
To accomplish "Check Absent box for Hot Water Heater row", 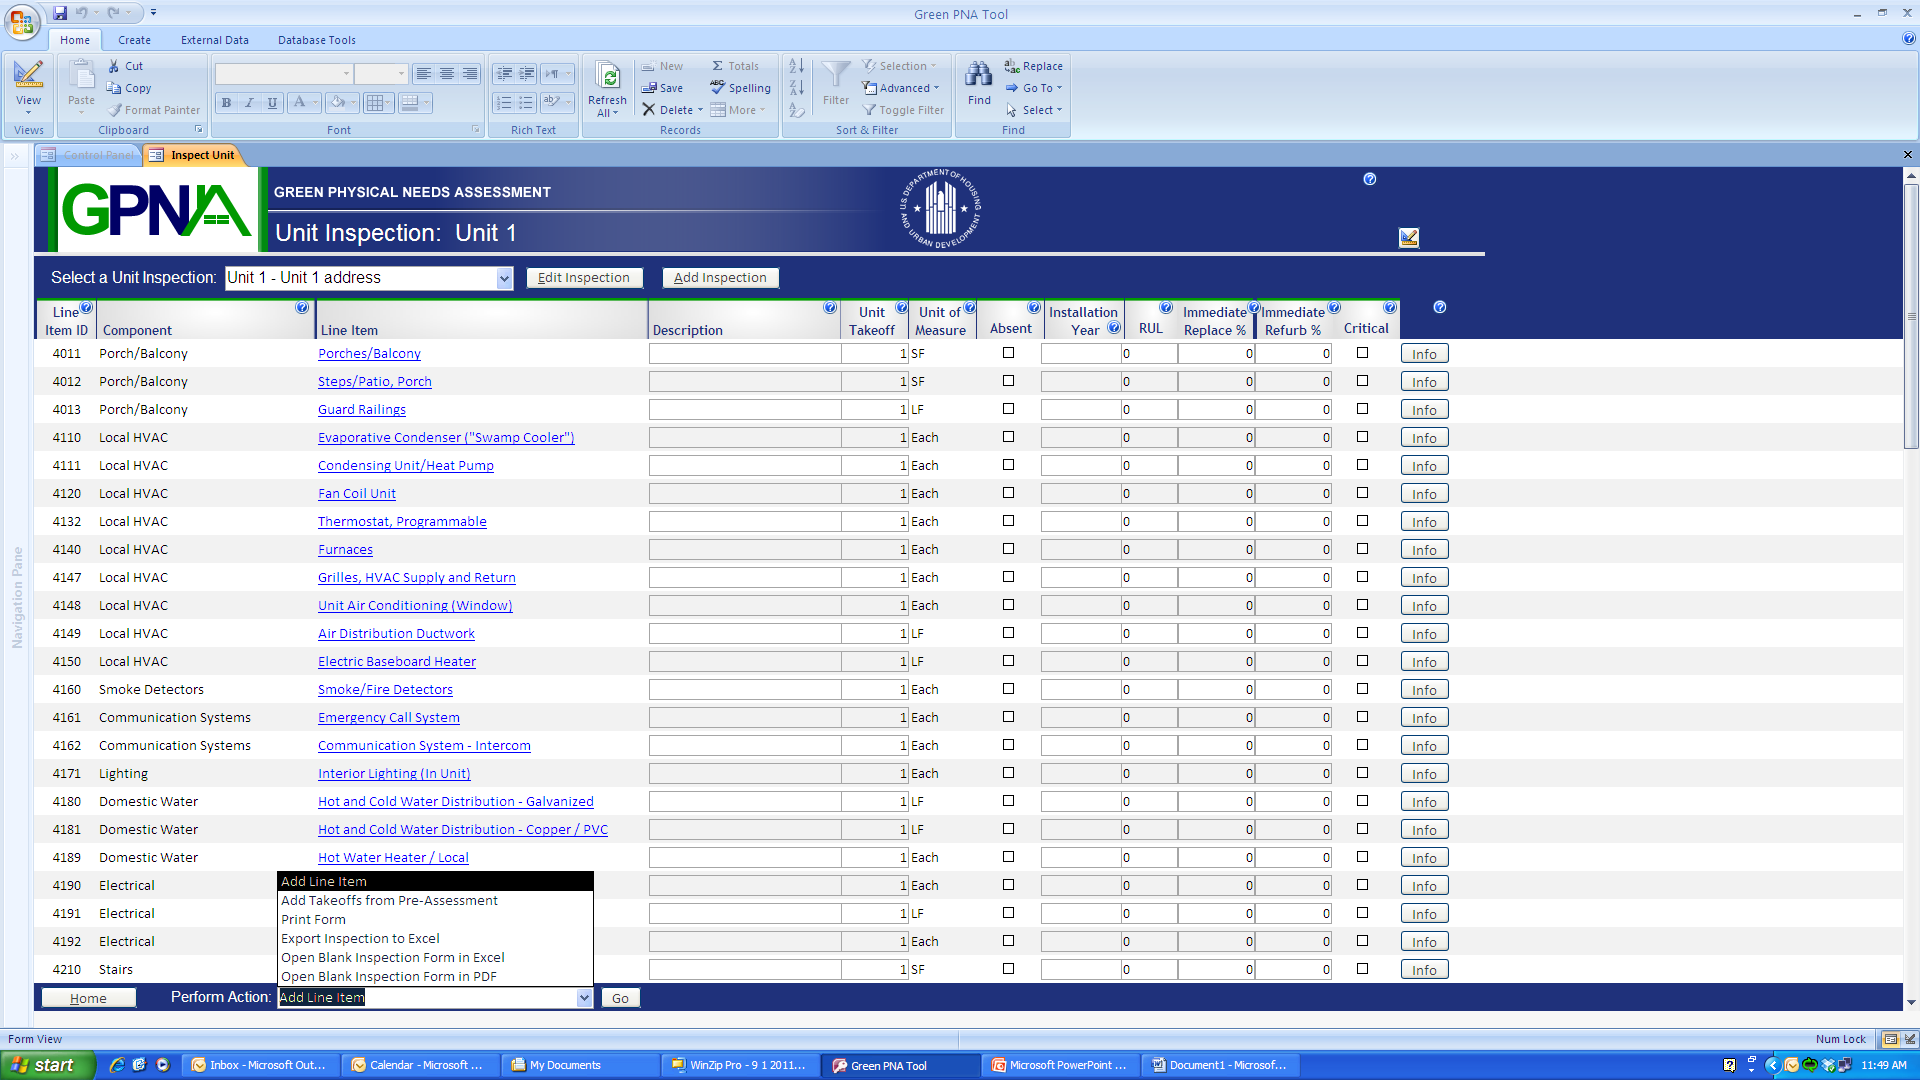I will [1008, 857].
